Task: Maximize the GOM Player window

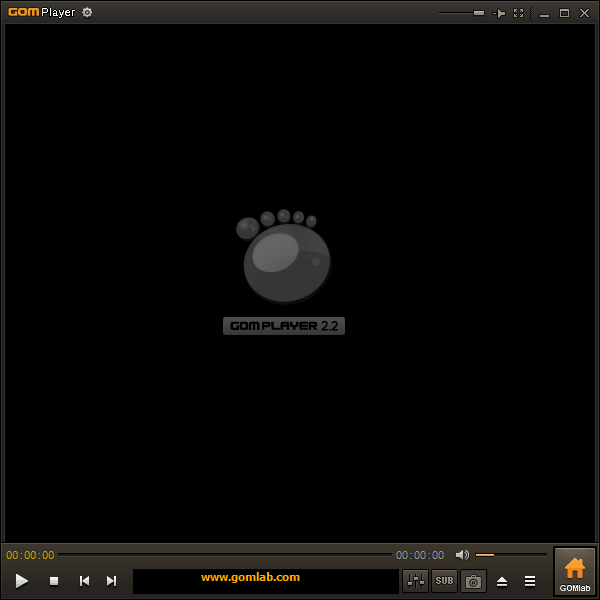Action: (564, 13)
